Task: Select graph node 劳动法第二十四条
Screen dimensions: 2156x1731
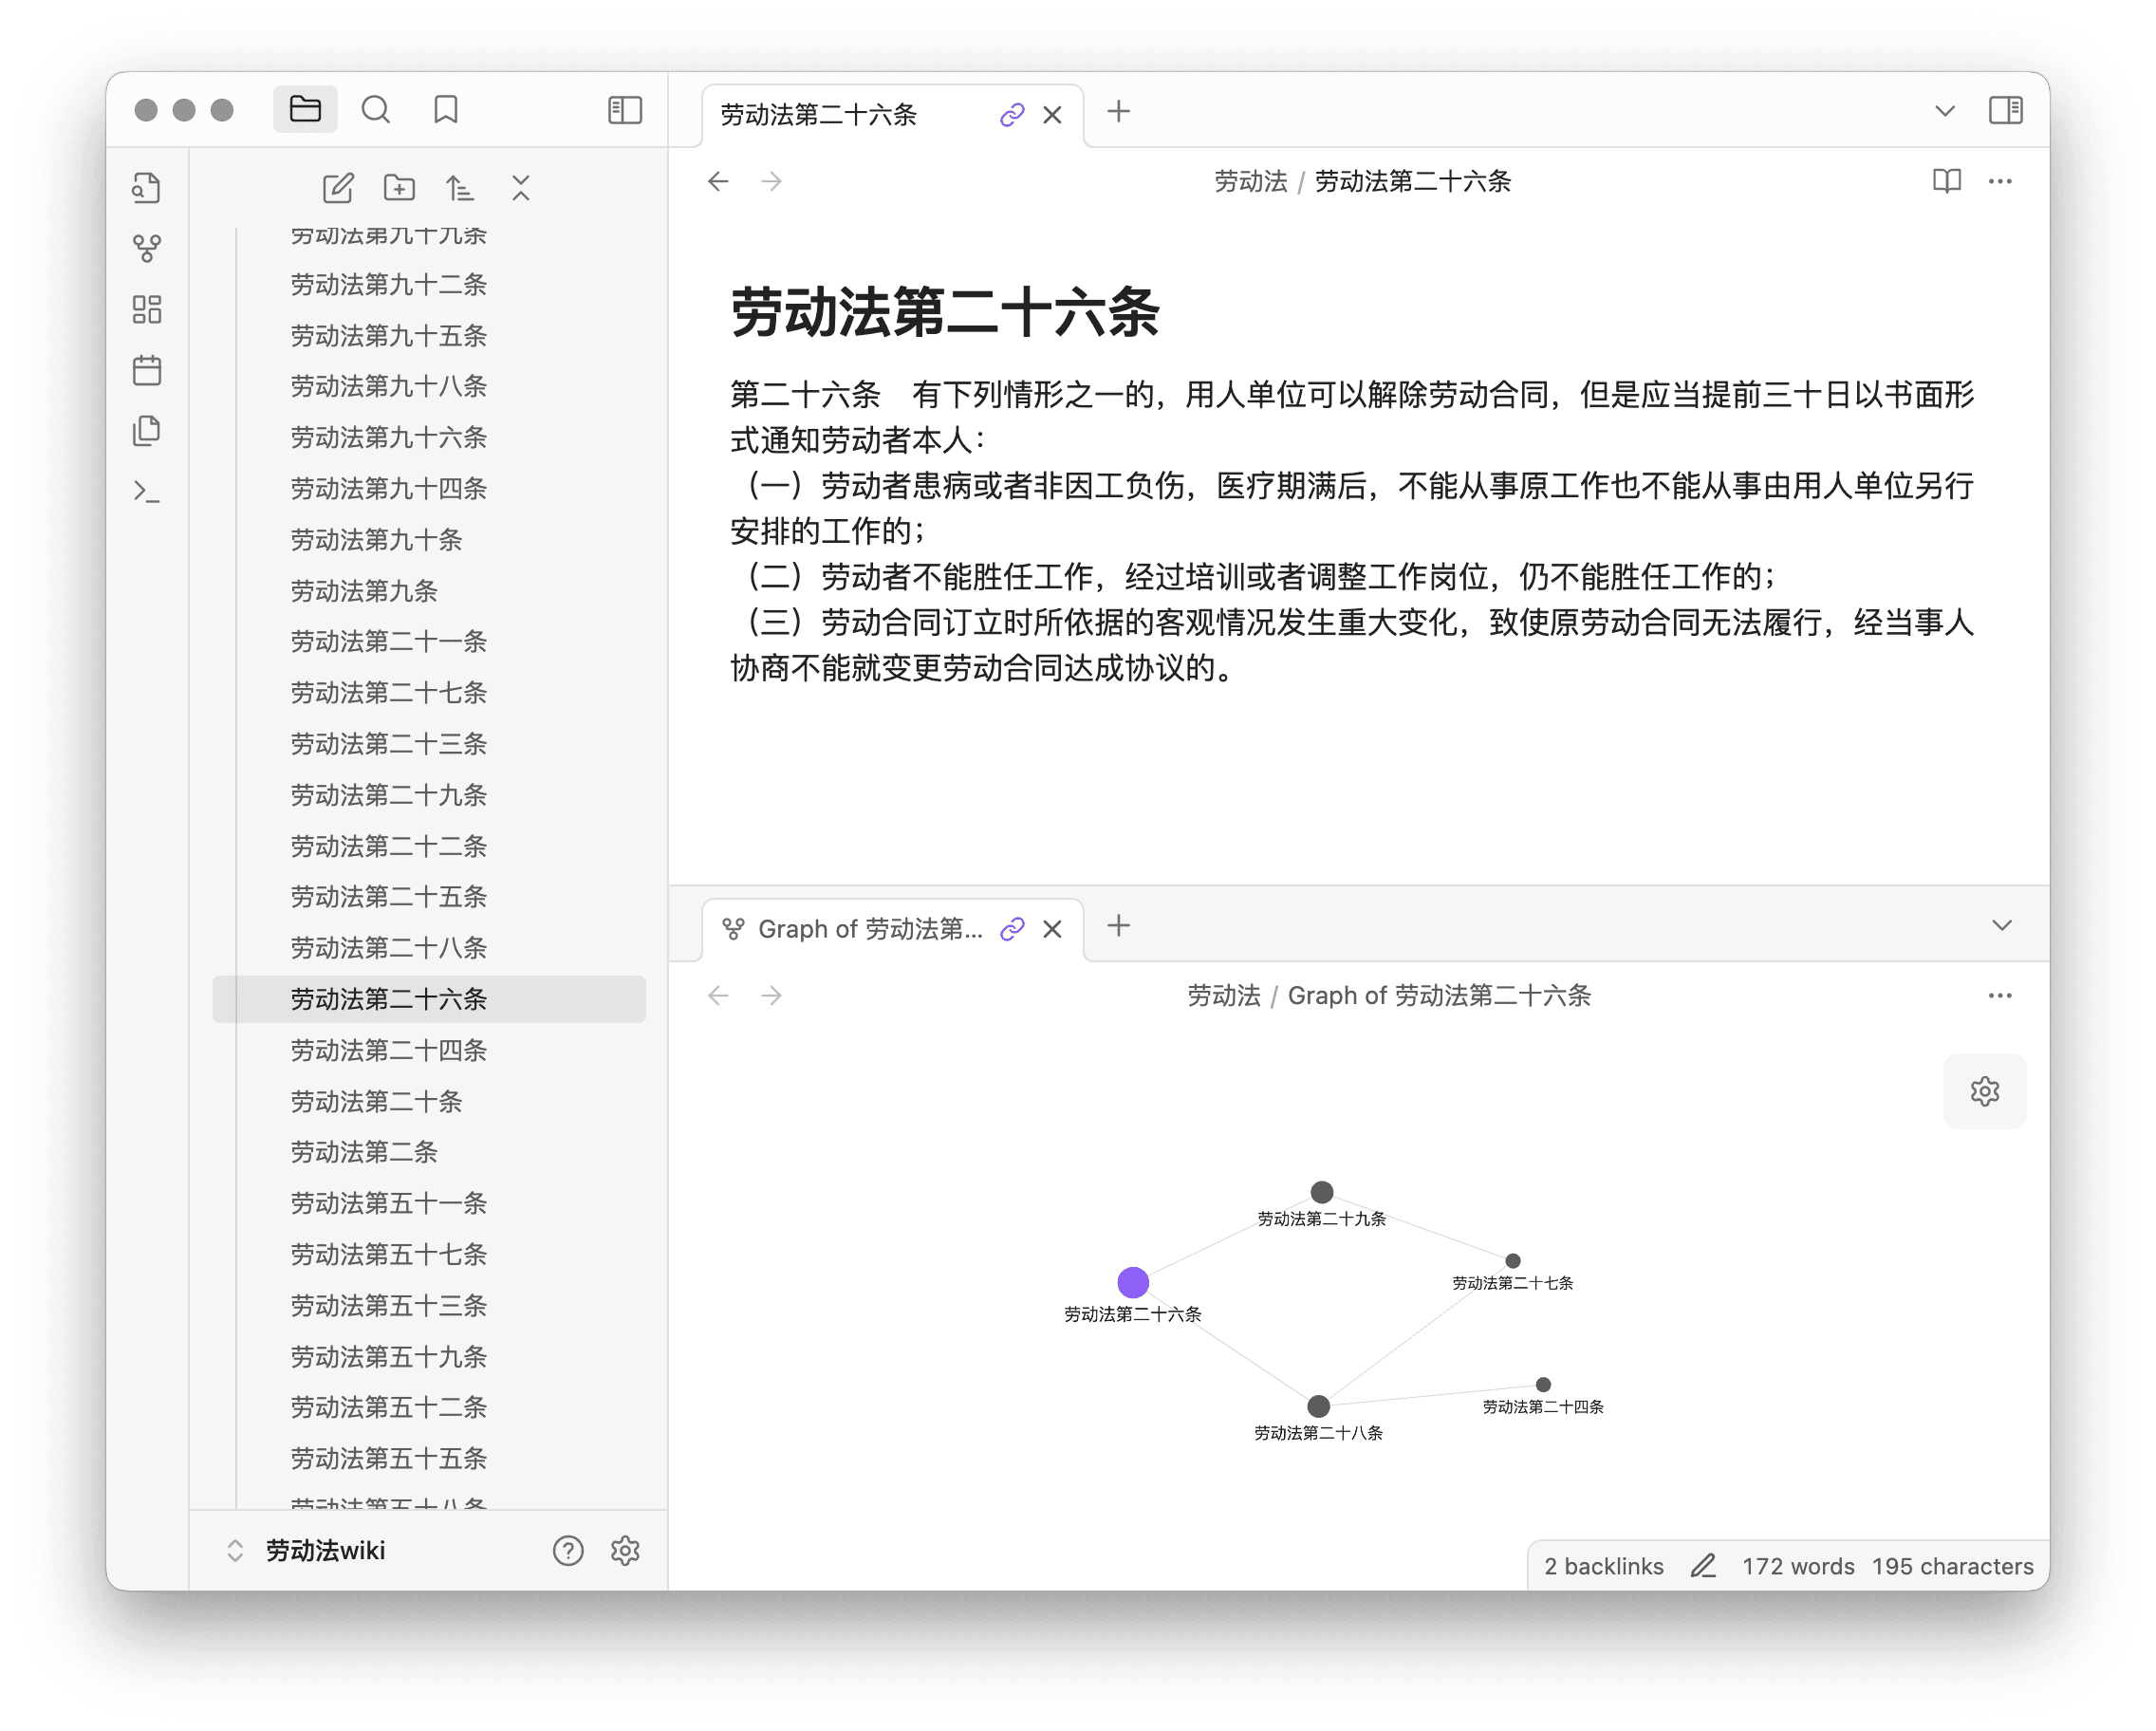Action: point(1543,1384)
